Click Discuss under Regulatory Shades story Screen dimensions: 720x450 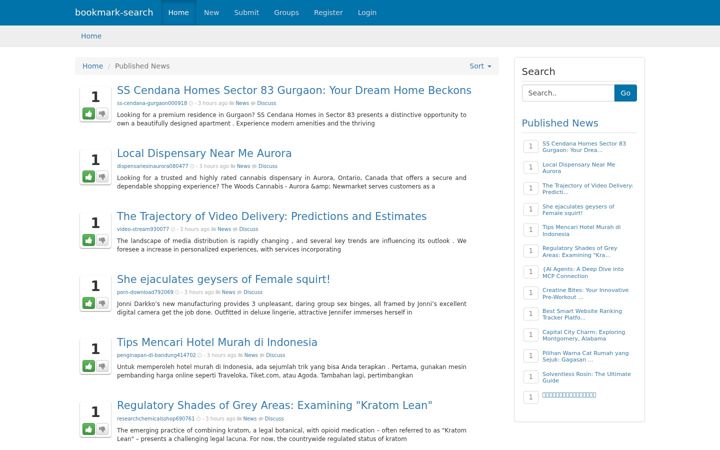[274, 419]
